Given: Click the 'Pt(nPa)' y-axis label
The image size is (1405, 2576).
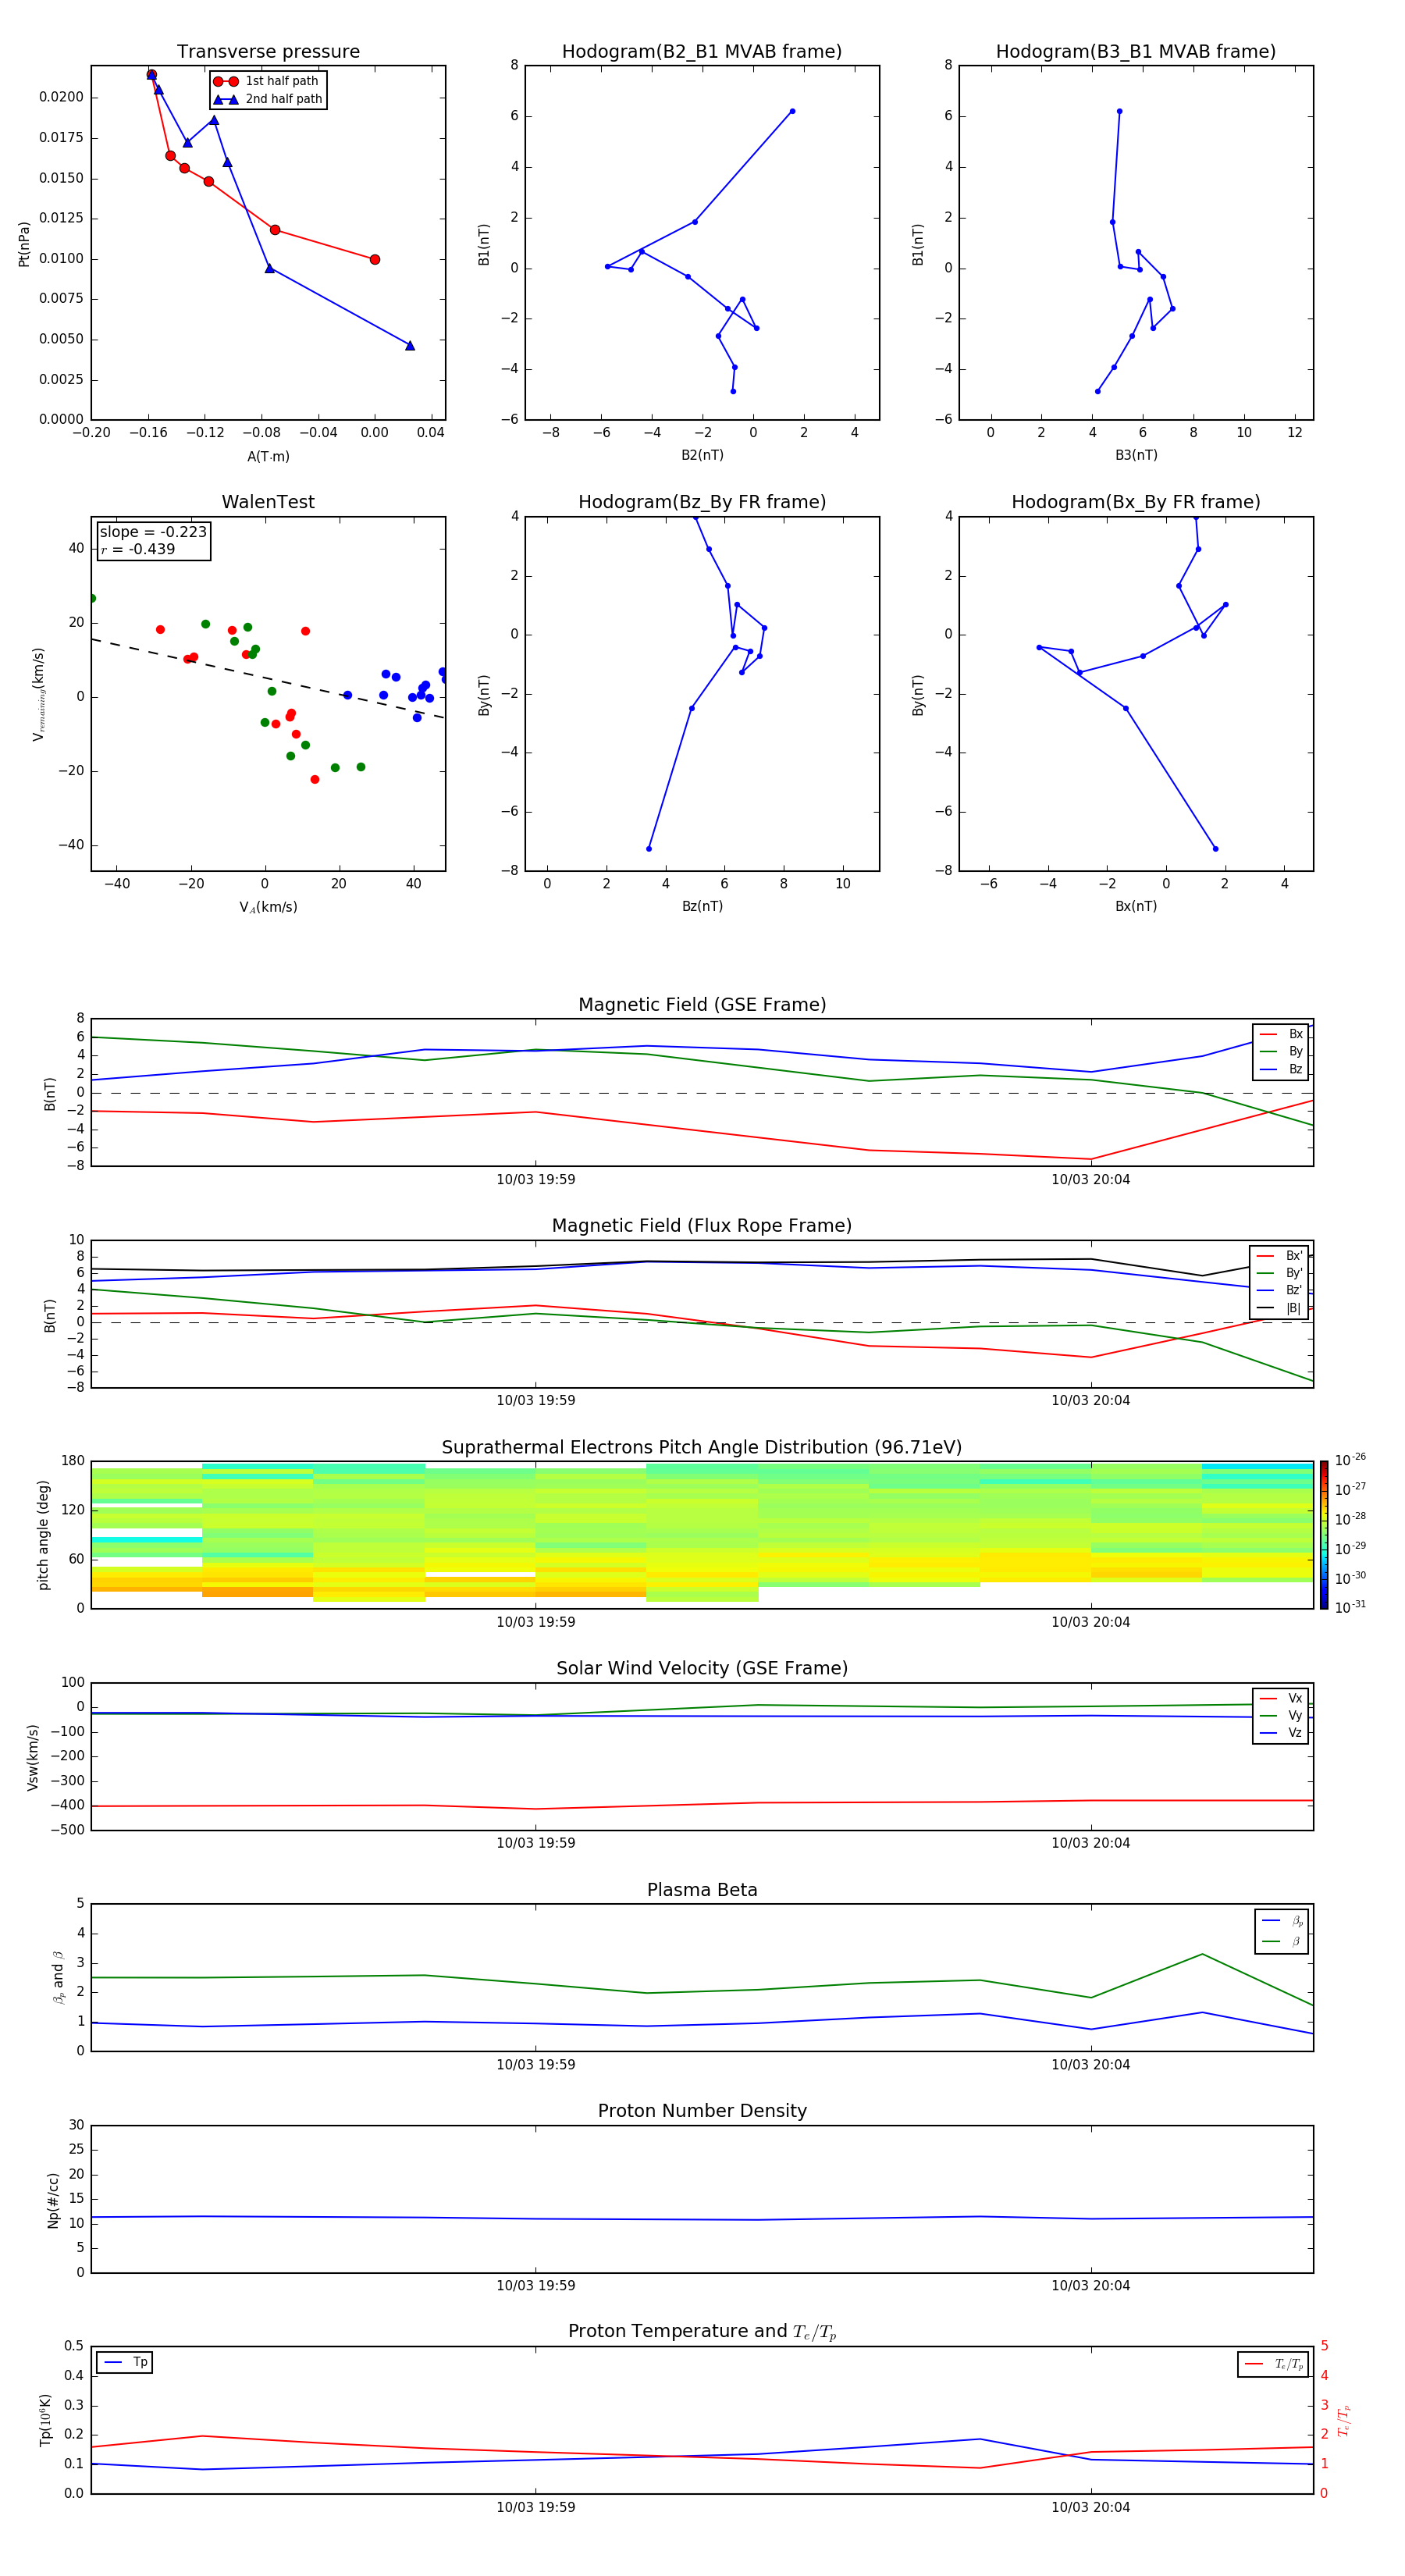Looking at the screenshot, I should 24,244.
